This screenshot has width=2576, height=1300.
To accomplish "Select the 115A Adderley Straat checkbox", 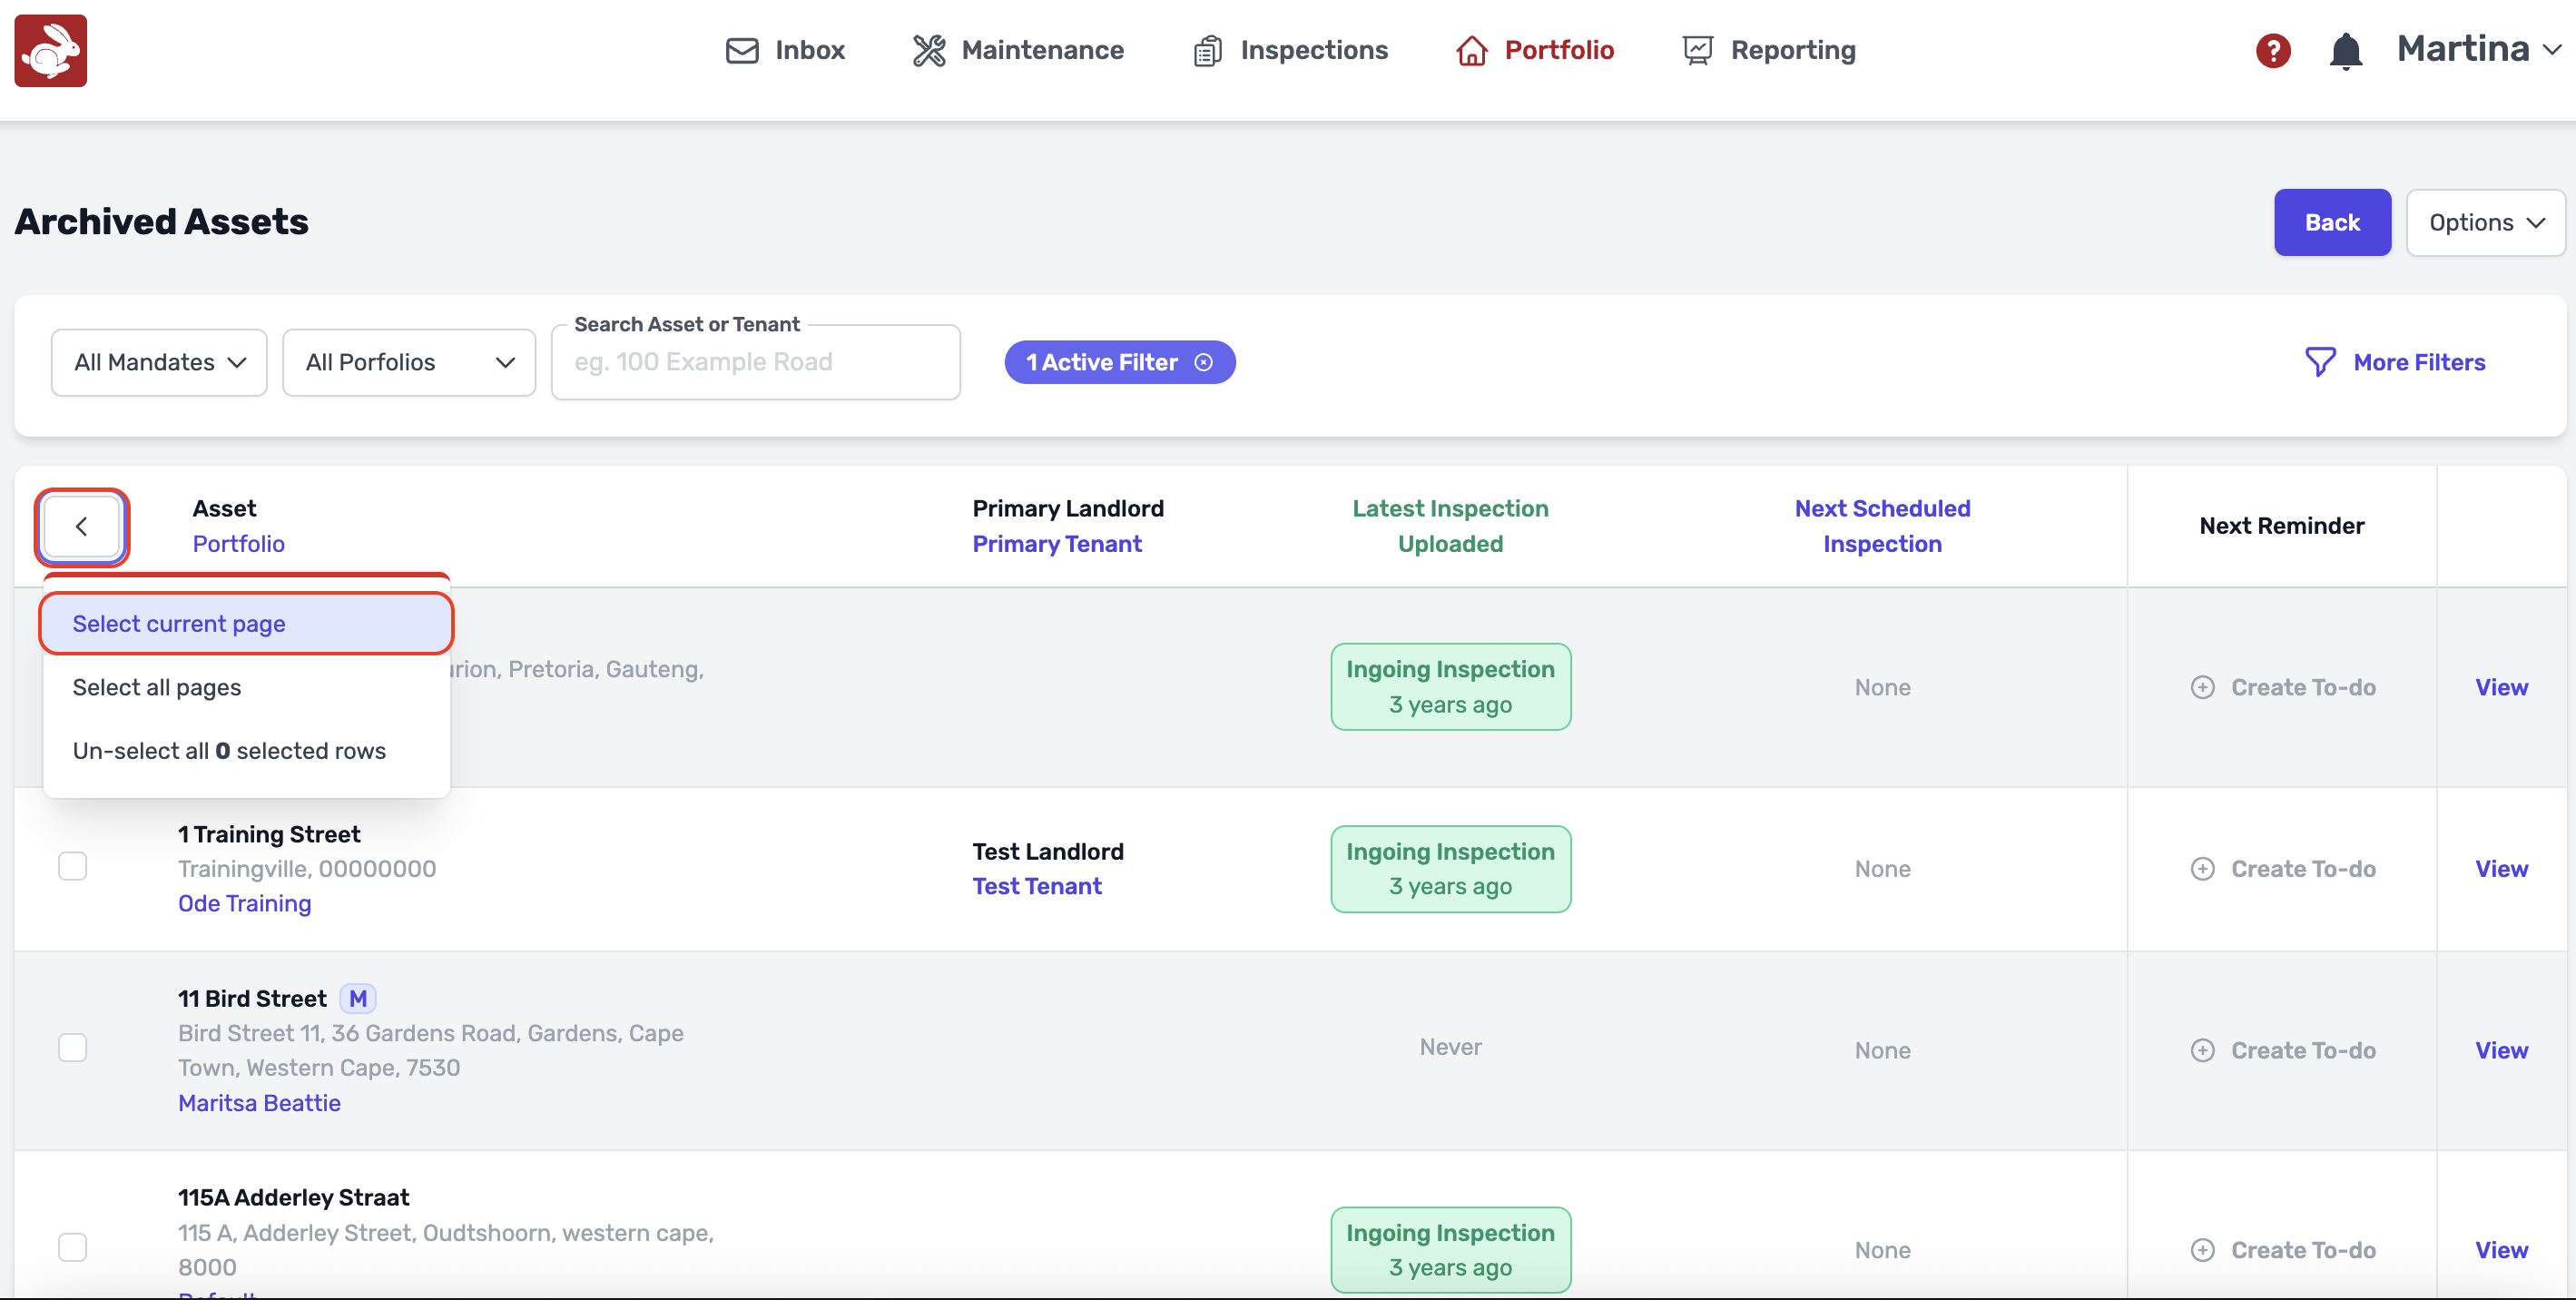I will (72, 1247).
